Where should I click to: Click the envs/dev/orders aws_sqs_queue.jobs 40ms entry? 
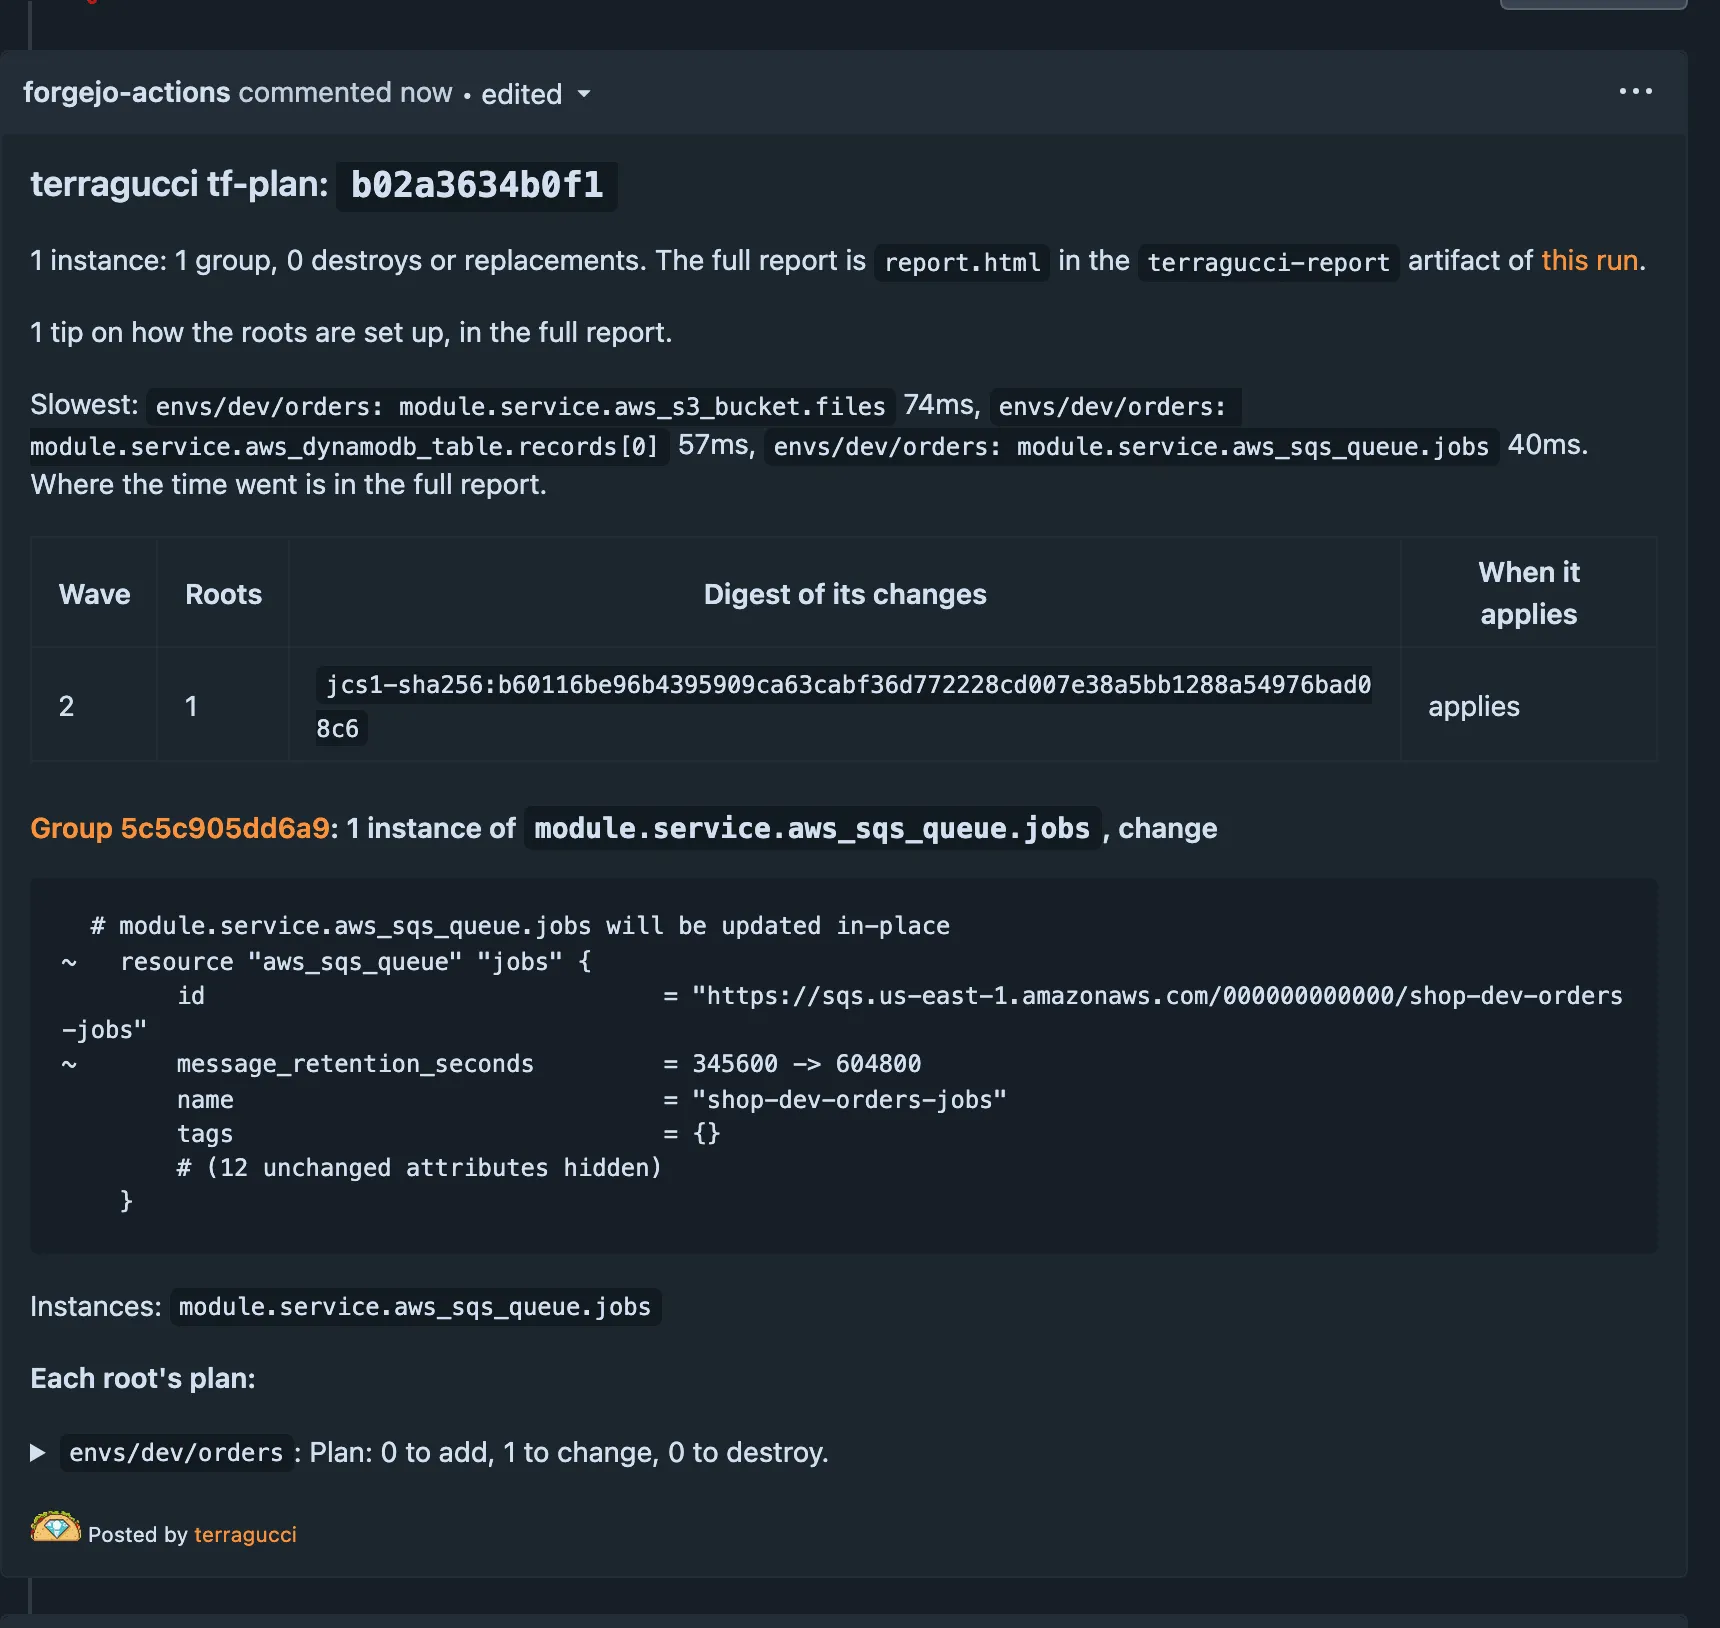click(x=1131, y=446)
